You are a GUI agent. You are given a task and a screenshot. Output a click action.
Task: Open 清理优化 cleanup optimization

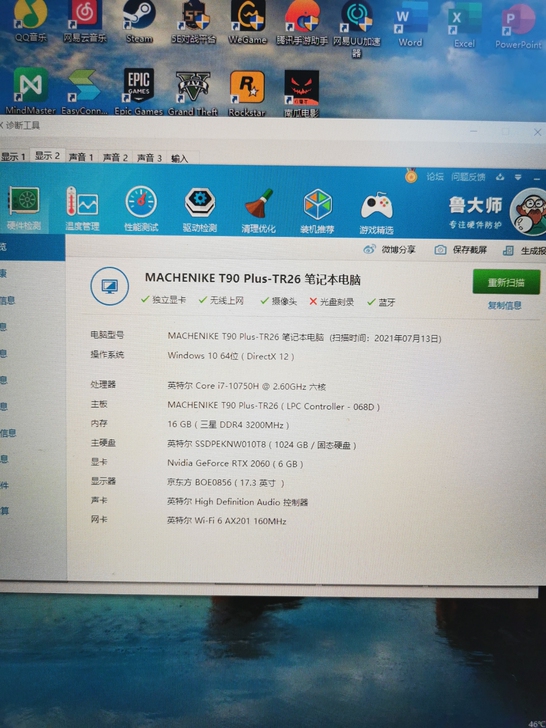pos(259,211)
